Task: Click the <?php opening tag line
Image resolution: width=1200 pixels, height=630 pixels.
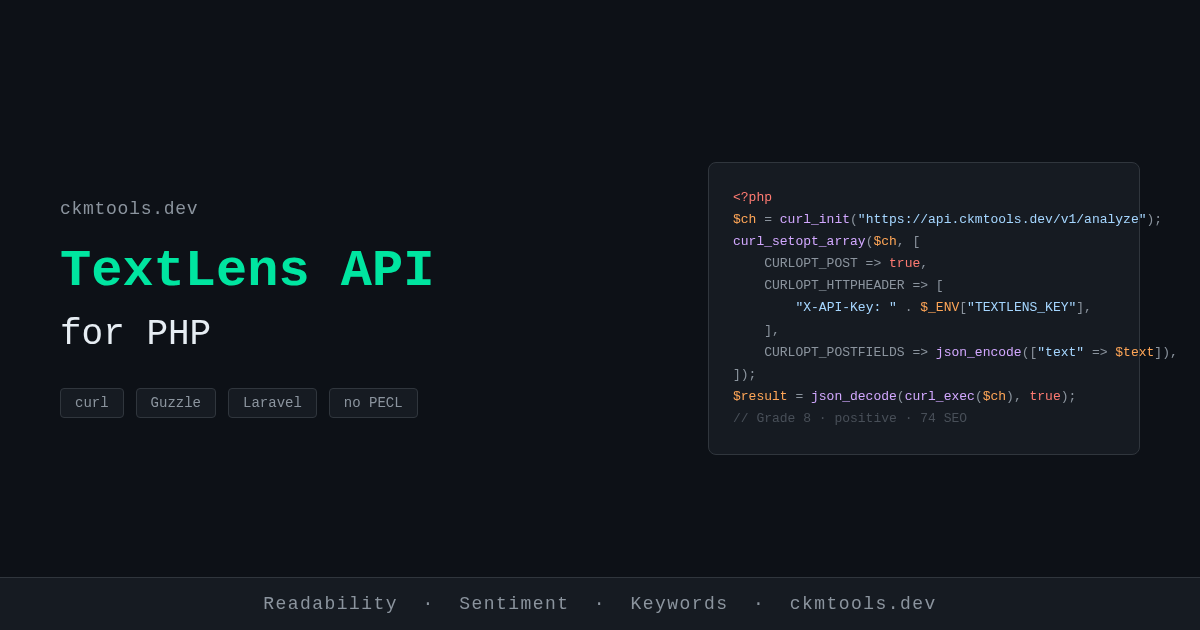Action: point(752,198)
